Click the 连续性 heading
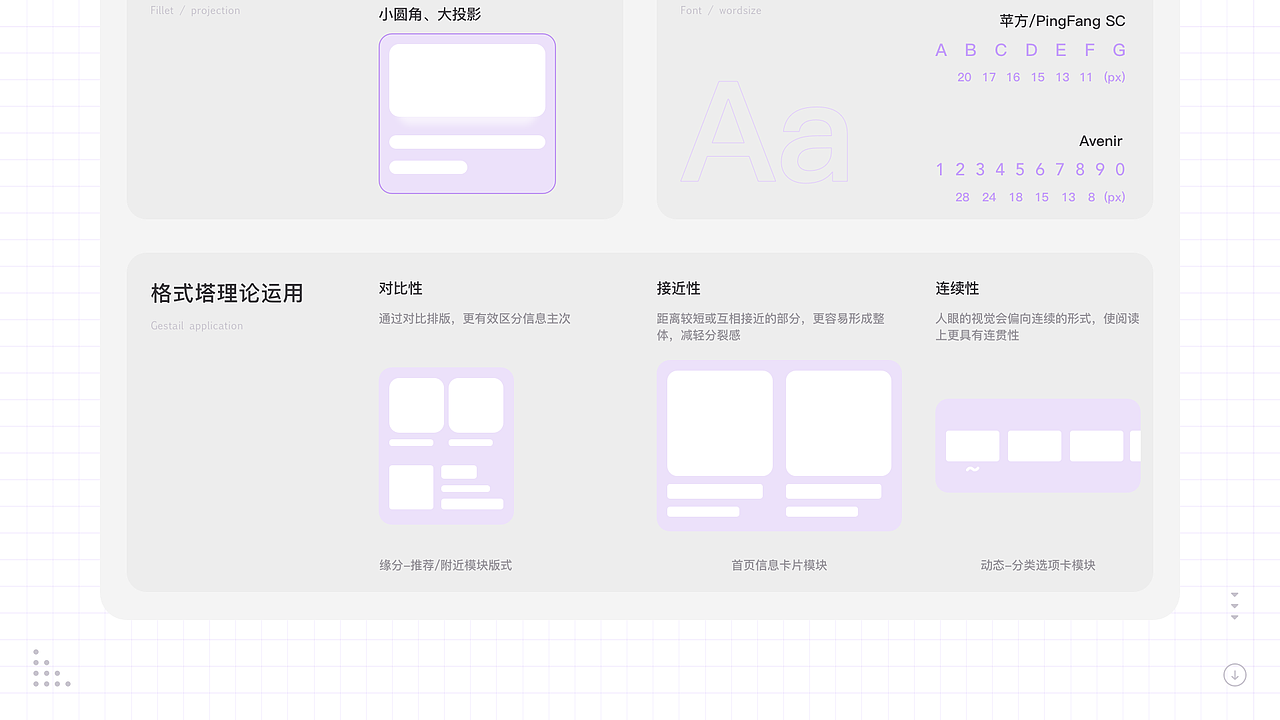The height and width of the screenshot is (720, 1280). [957, 288]
